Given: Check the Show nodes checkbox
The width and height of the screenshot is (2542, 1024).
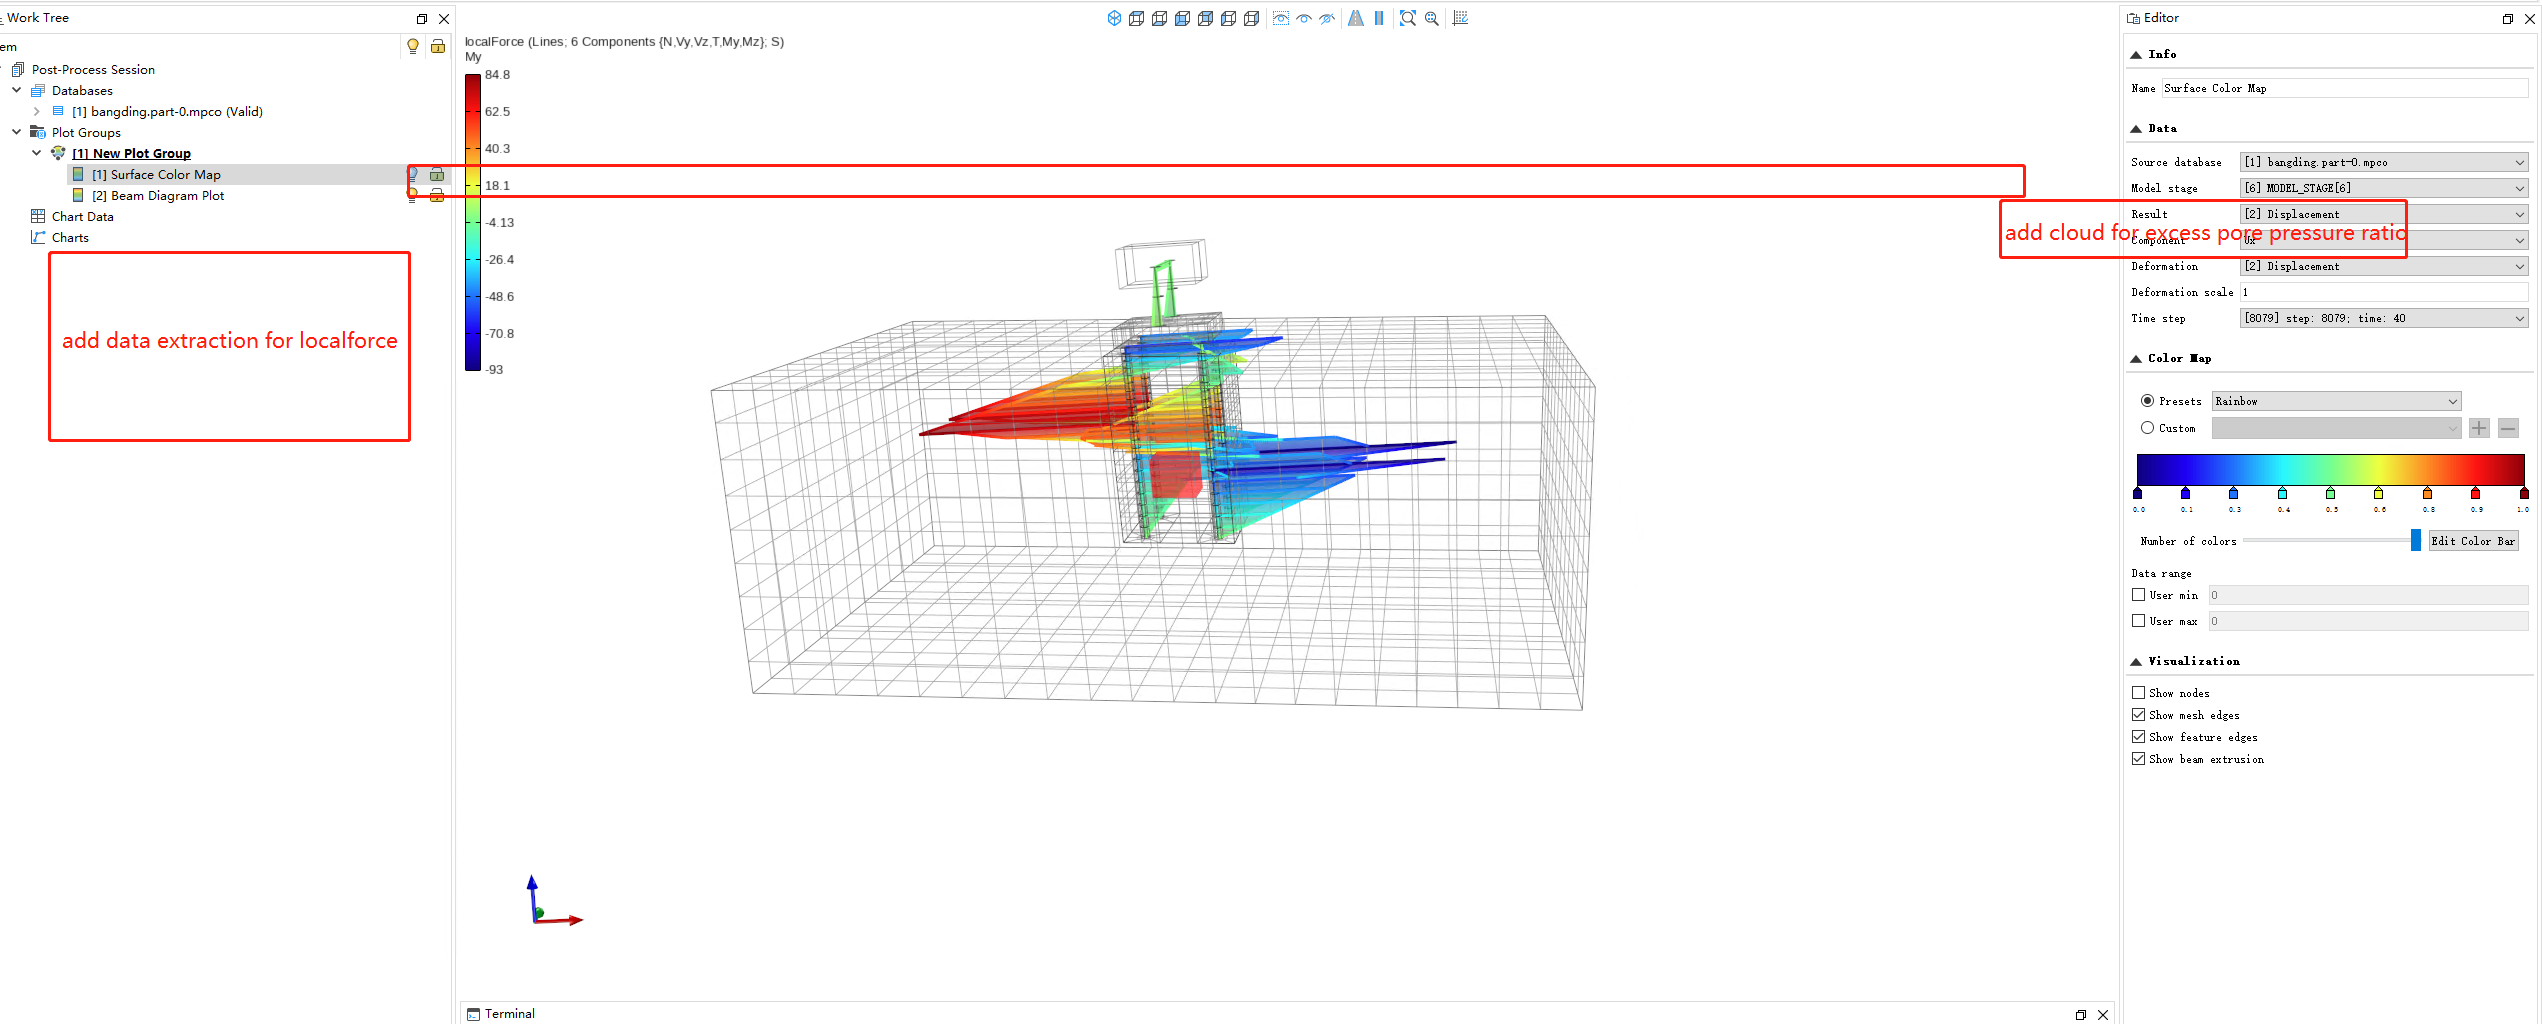Looking at the screenshot, I should (x=2138, y=693).
